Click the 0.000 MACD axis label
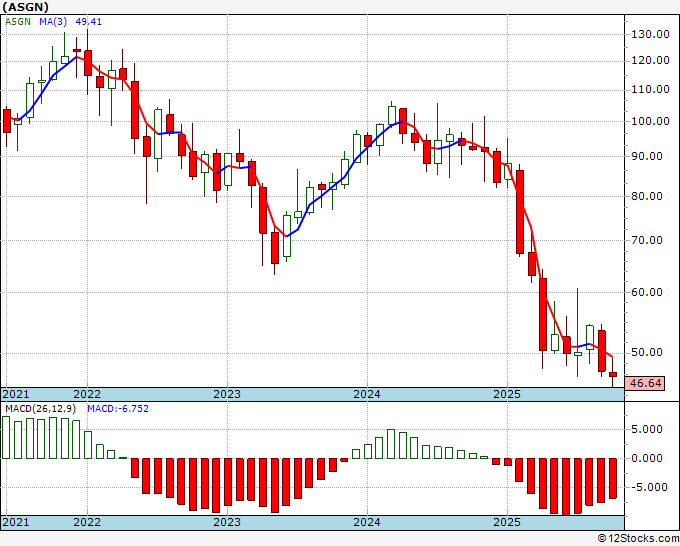This screenshot has width=680, height=546. point(649,458)
